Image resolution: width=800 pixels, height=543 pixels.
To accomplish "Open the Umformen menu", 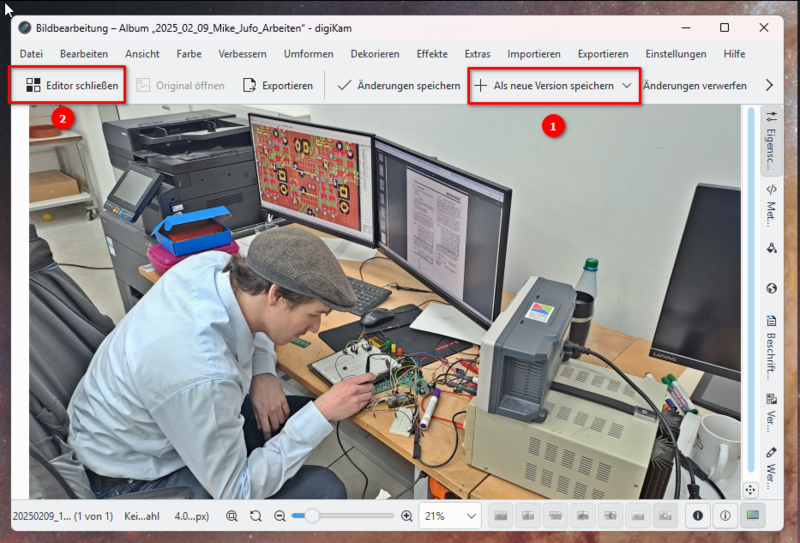I will [308, 54].
